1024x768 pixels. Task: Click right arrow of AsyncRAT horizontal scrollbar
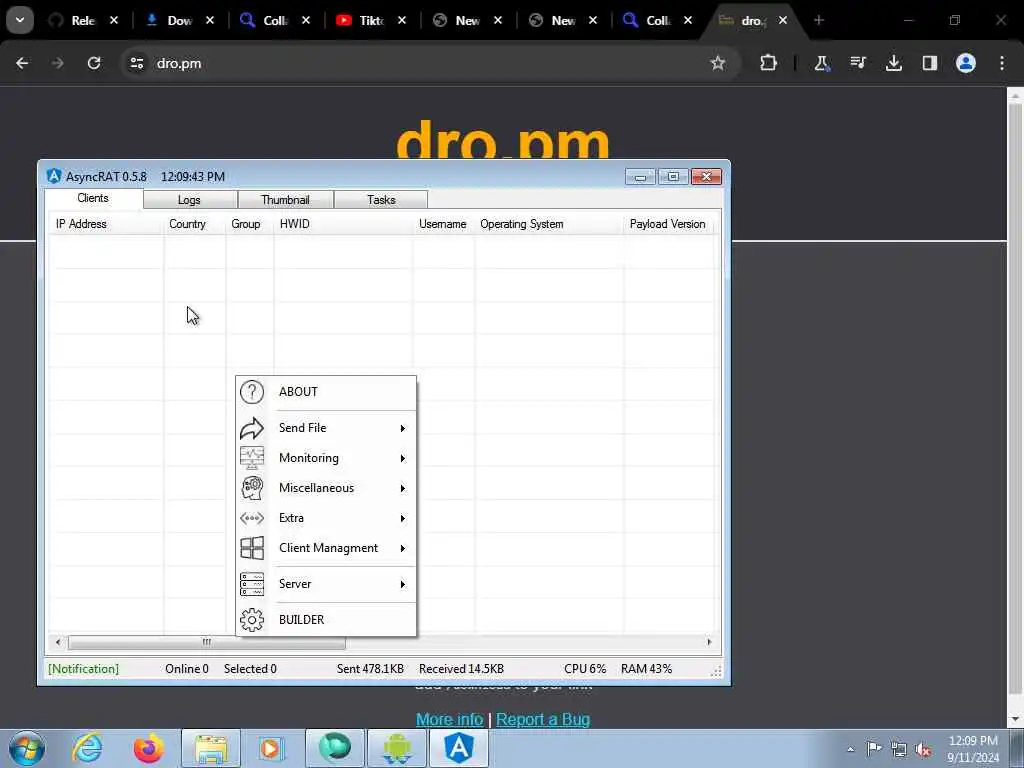tap(709, 643)
